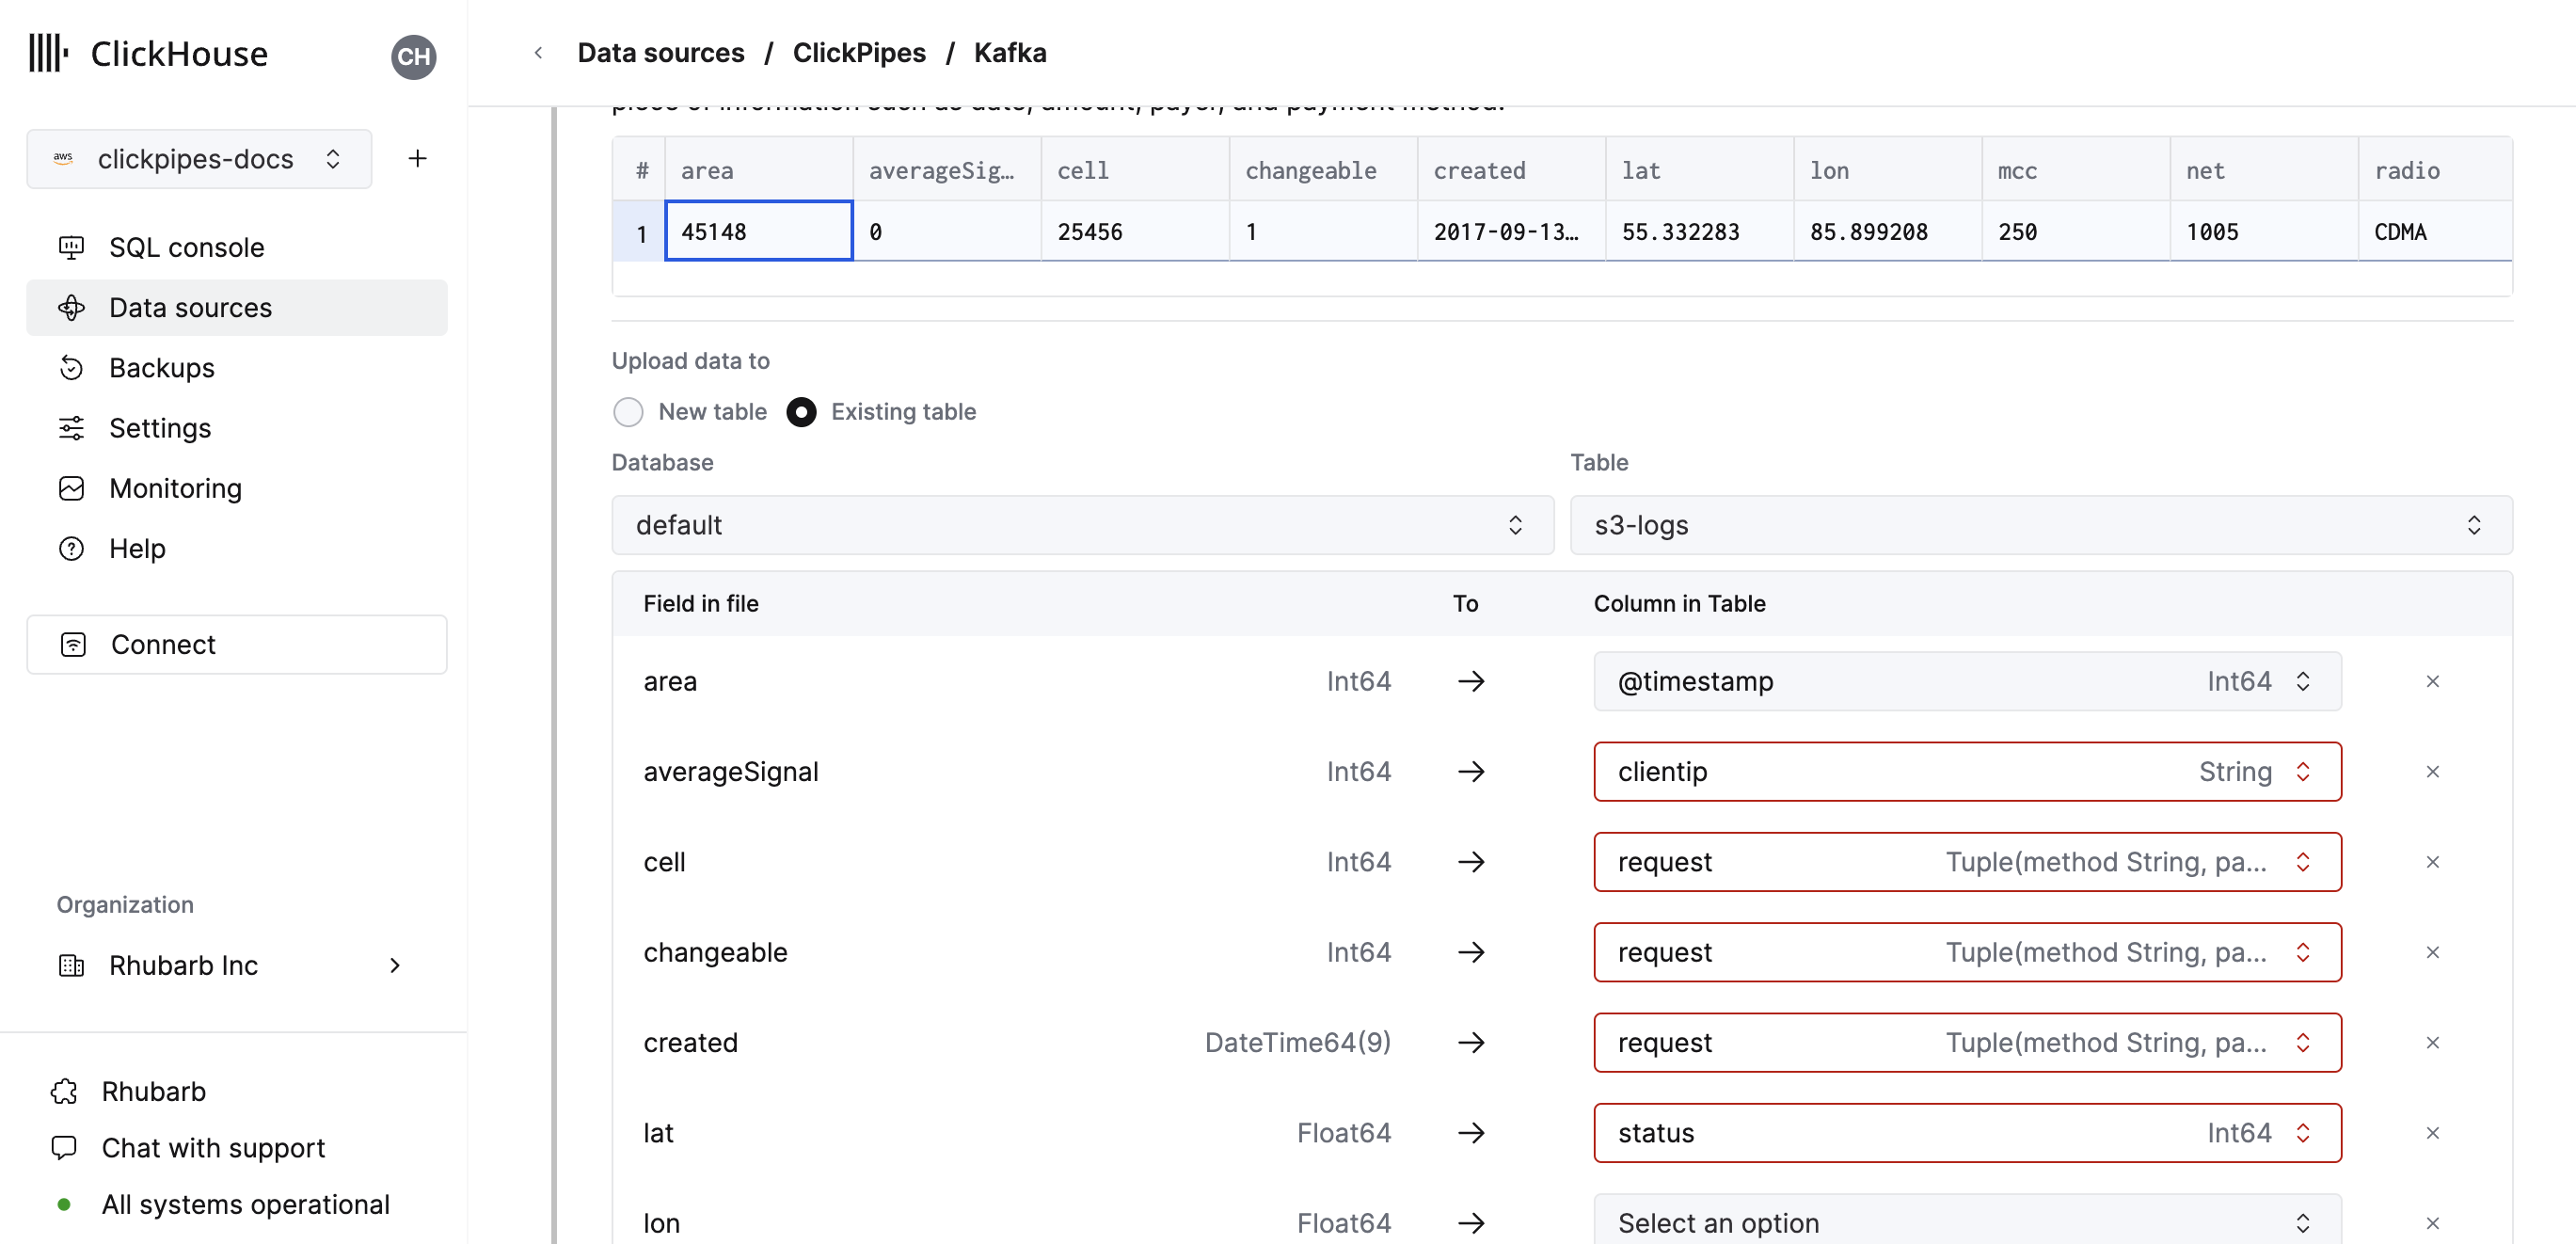Open the Monitoring panel
The height and width of the screenshot is (1244, 2576).
click(174, 488)
